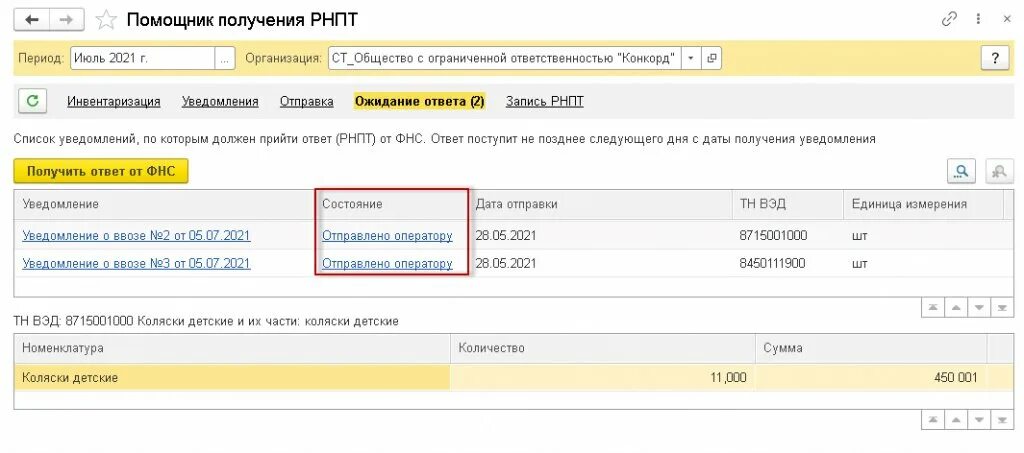Select the sum cell 450 001
The image size is (1024, 453).
[871, 377]
